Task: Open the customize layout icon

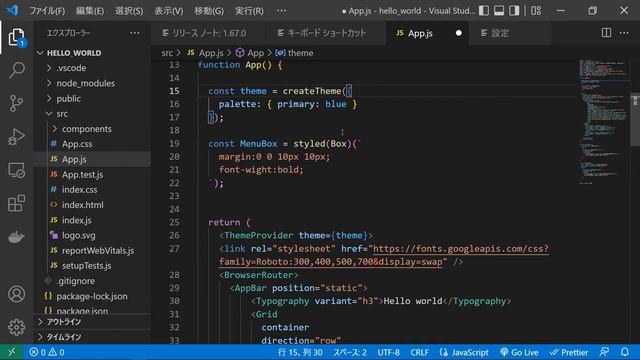Action: [536, 11]
